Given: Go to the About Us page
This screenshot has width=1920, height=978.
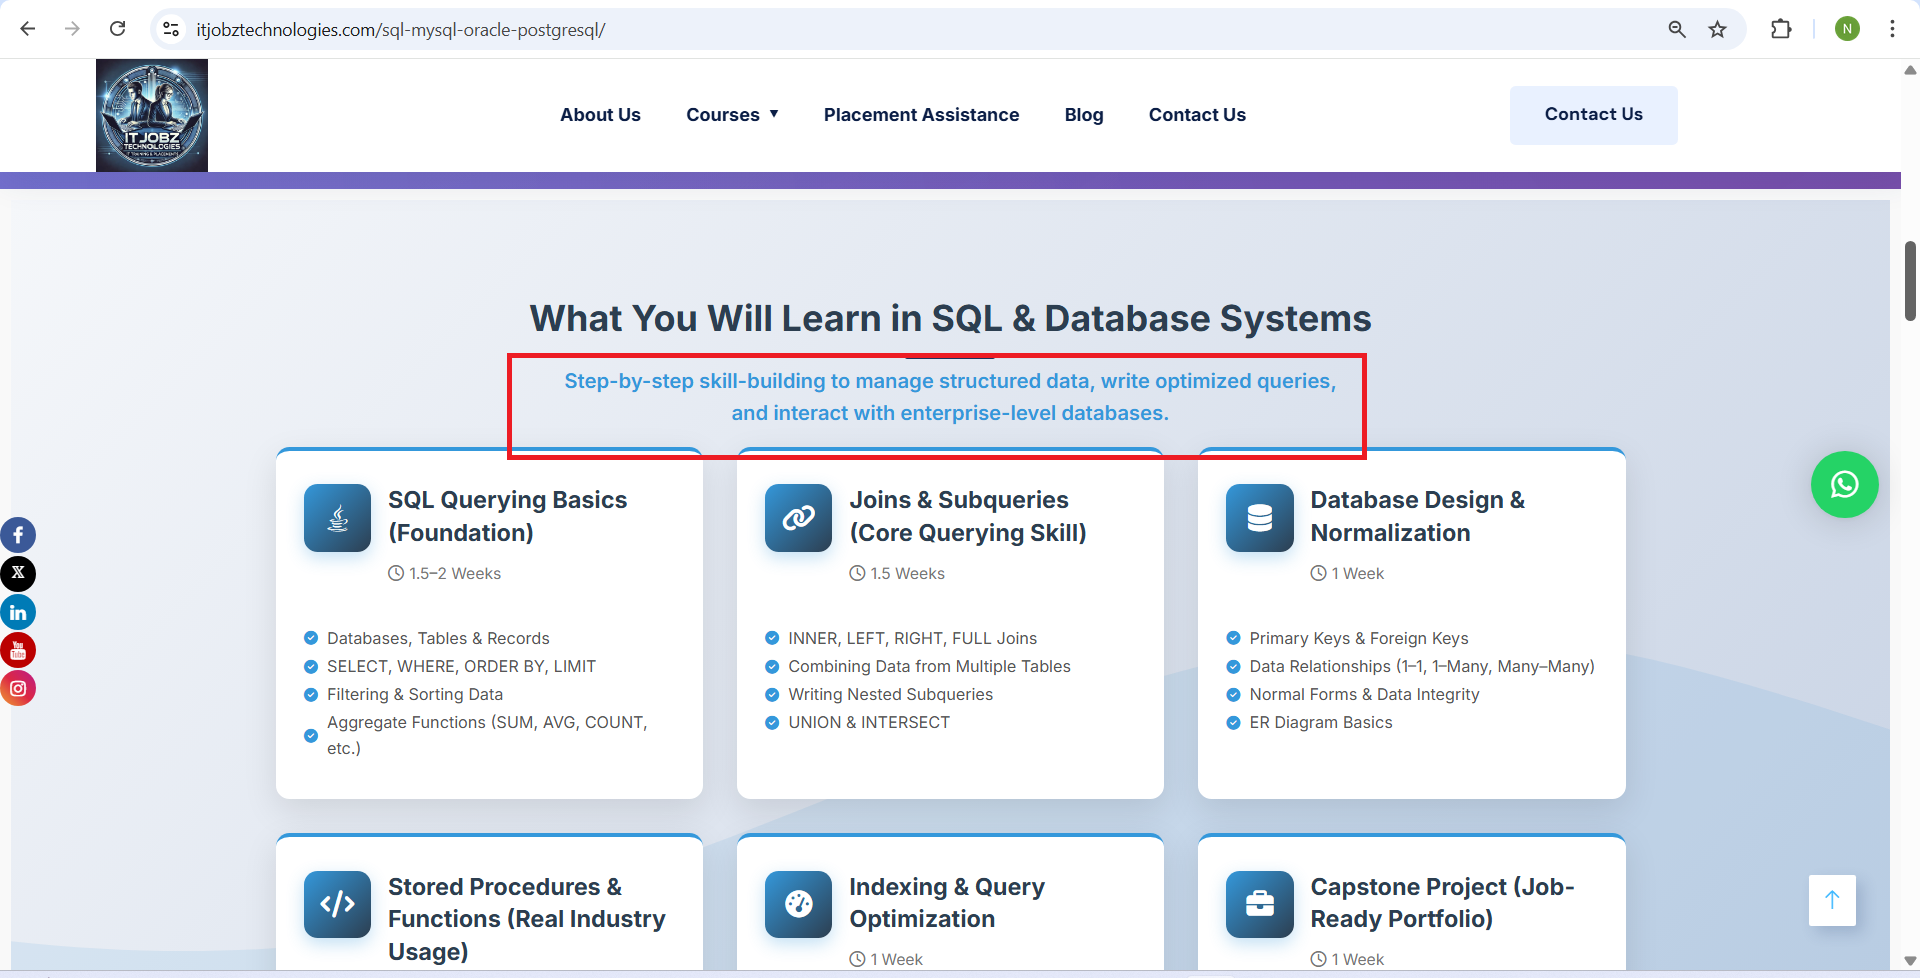Looking at the screenshot, I should pos(600,115).
